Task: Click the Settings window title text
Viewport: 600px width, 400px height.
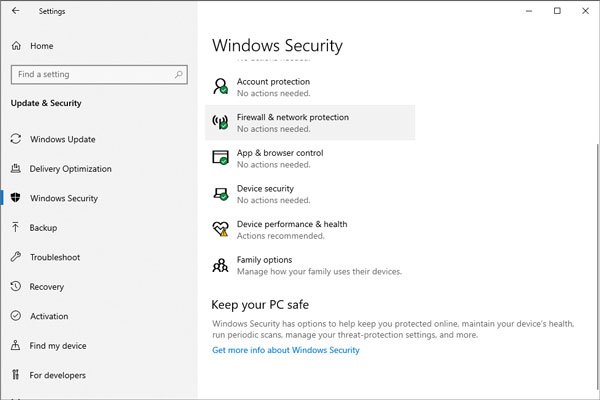Action: point(52,11)
